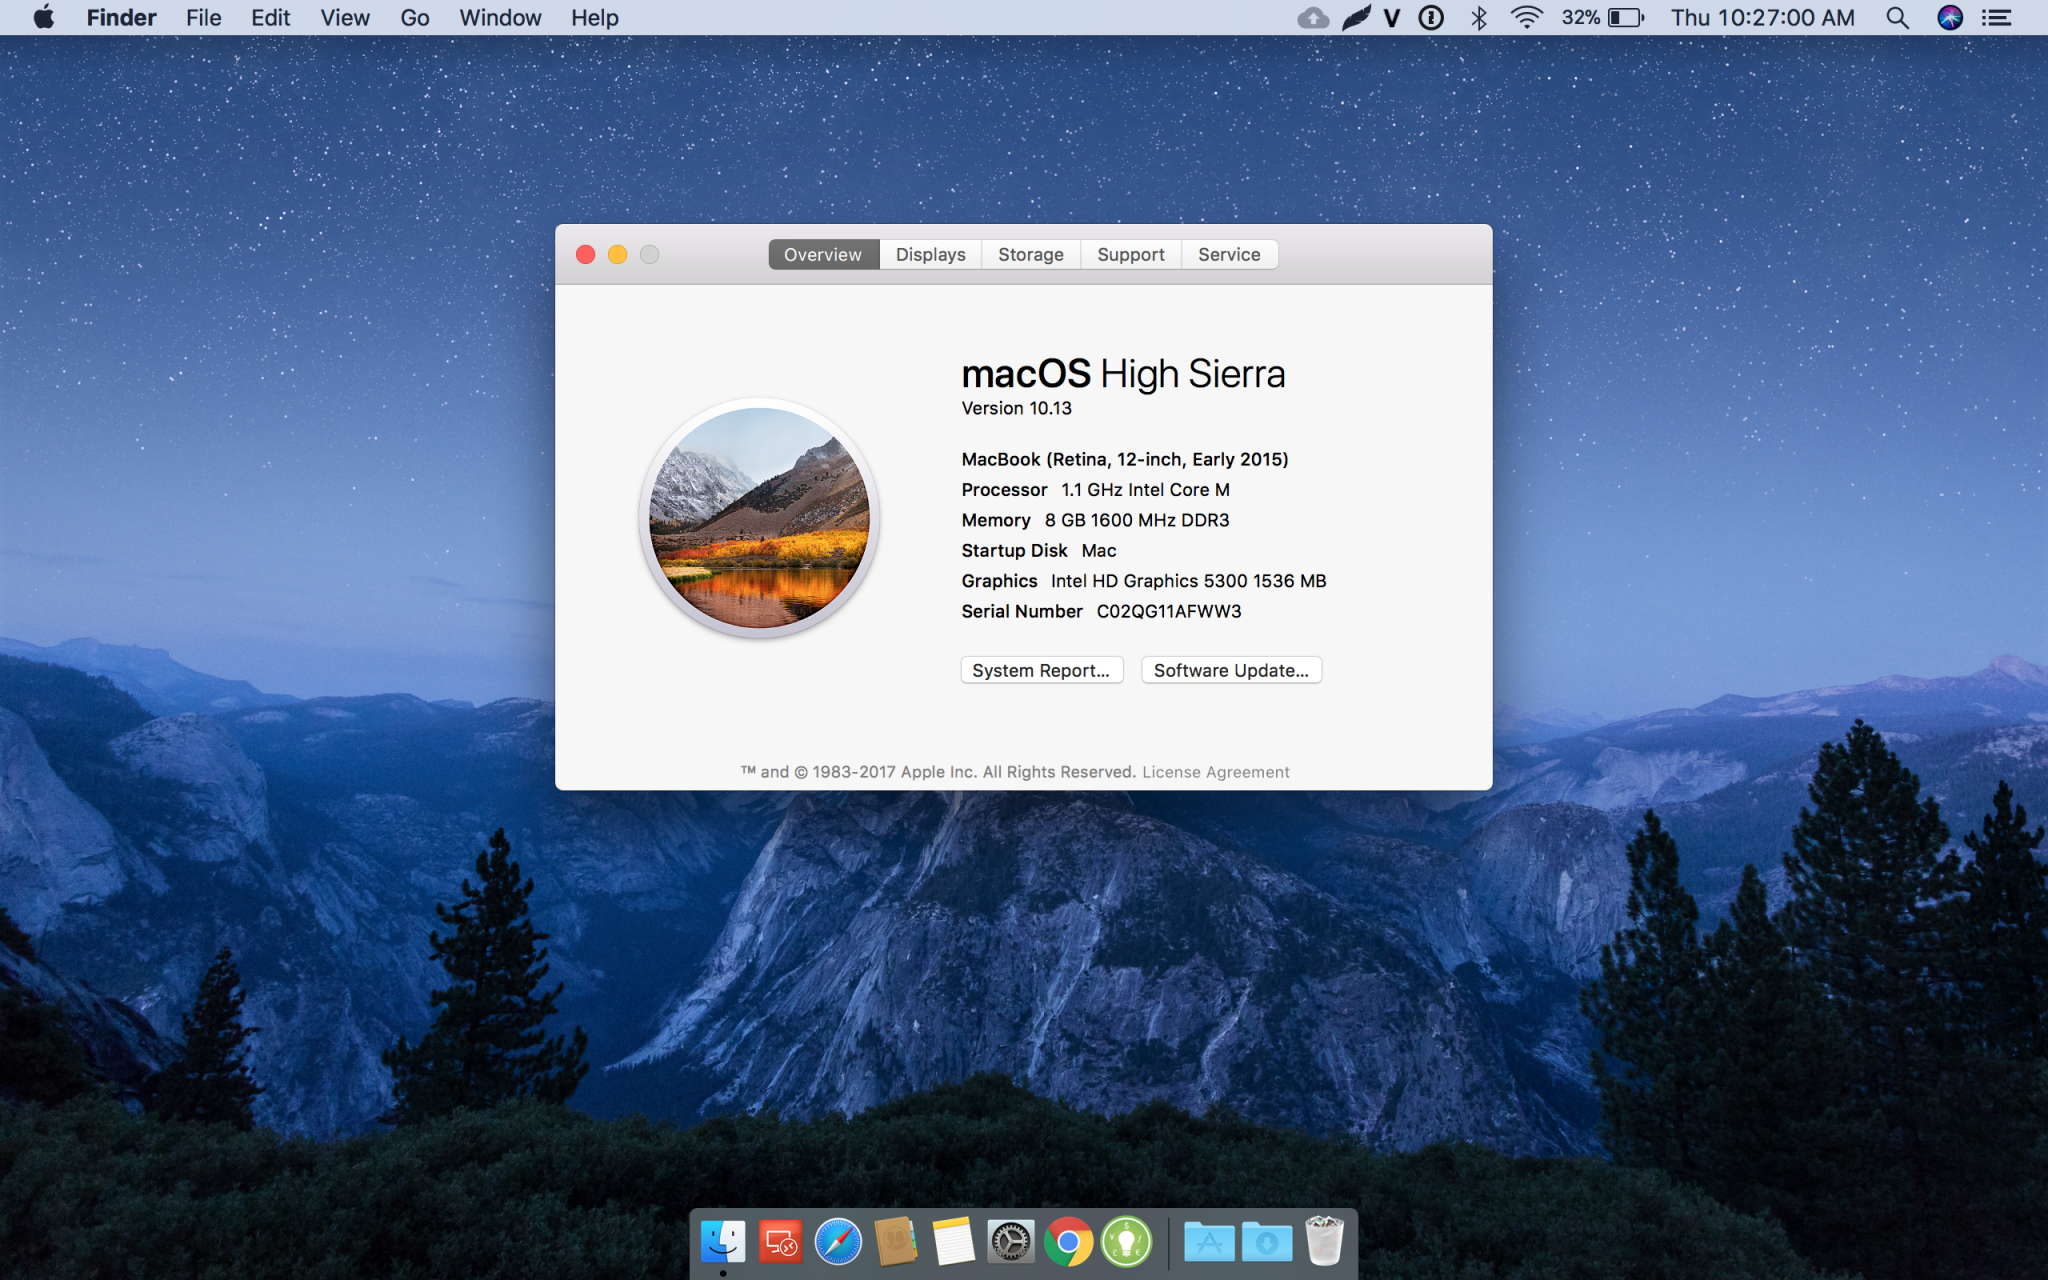Open the Bluetooth status menu
This screenshot has width=2048, height=1280.
1479,17
